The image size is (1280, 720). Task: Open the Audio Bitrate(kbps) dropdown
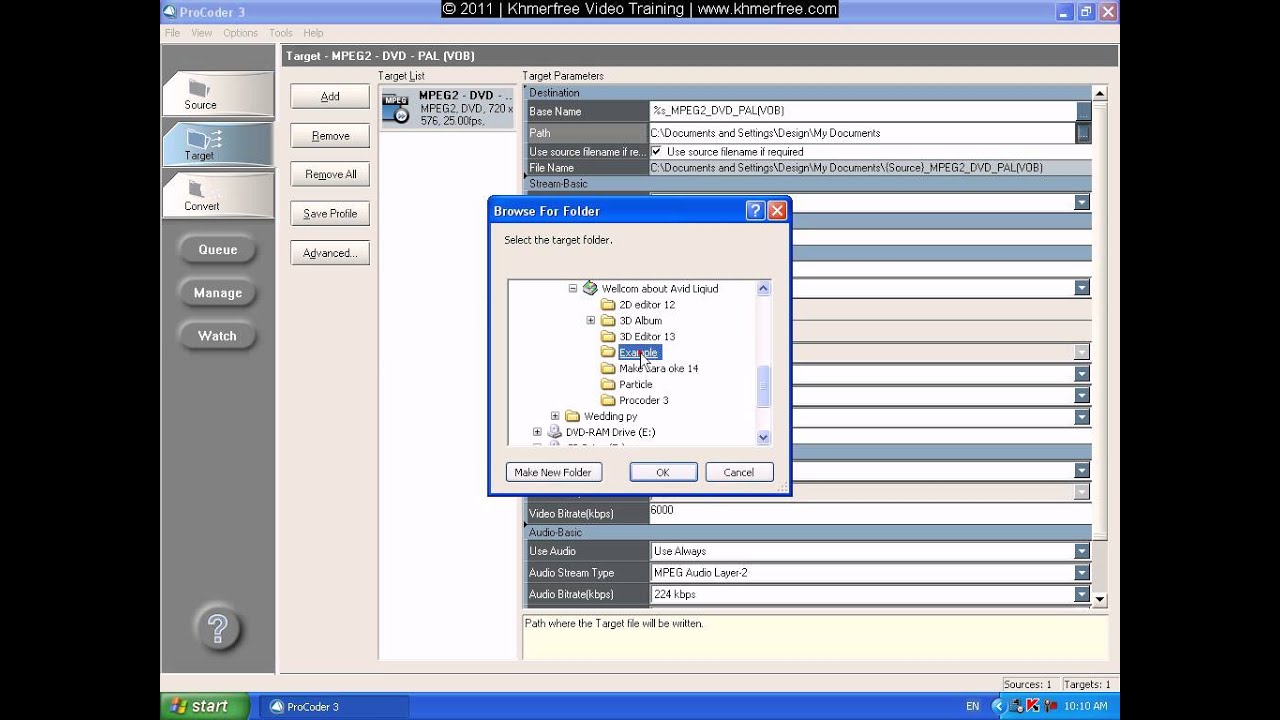click(1082, 594)
